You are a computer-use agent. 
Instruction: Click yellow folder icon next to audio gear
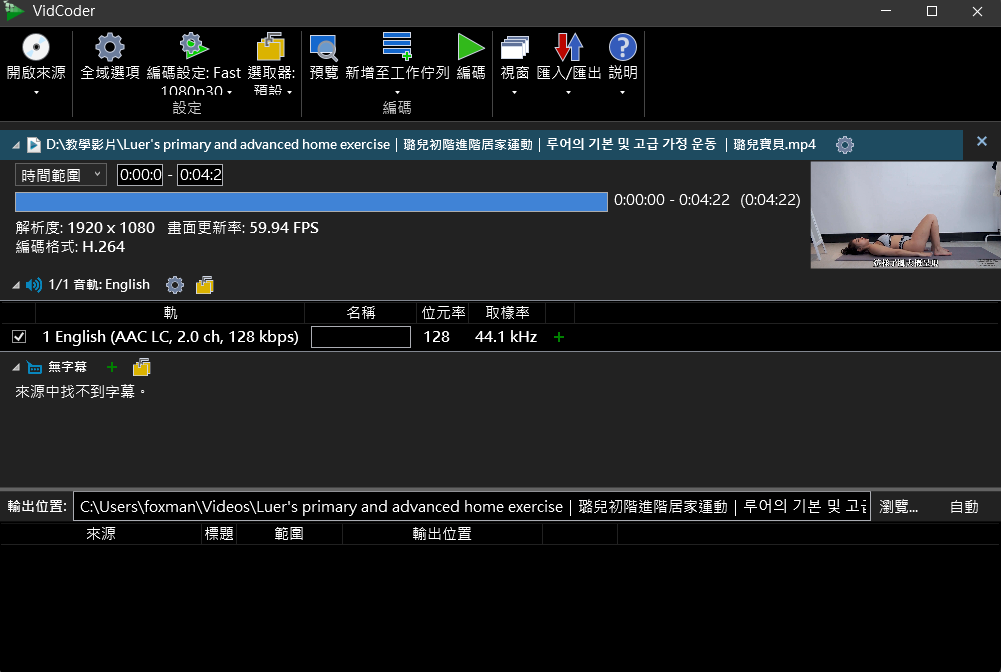click(205, 285)
